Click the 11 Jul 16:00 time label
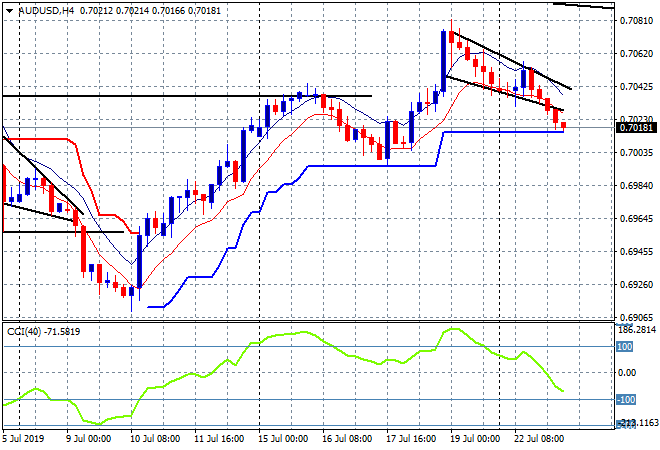This screenshot has height=450, width=660. point(219,439)
